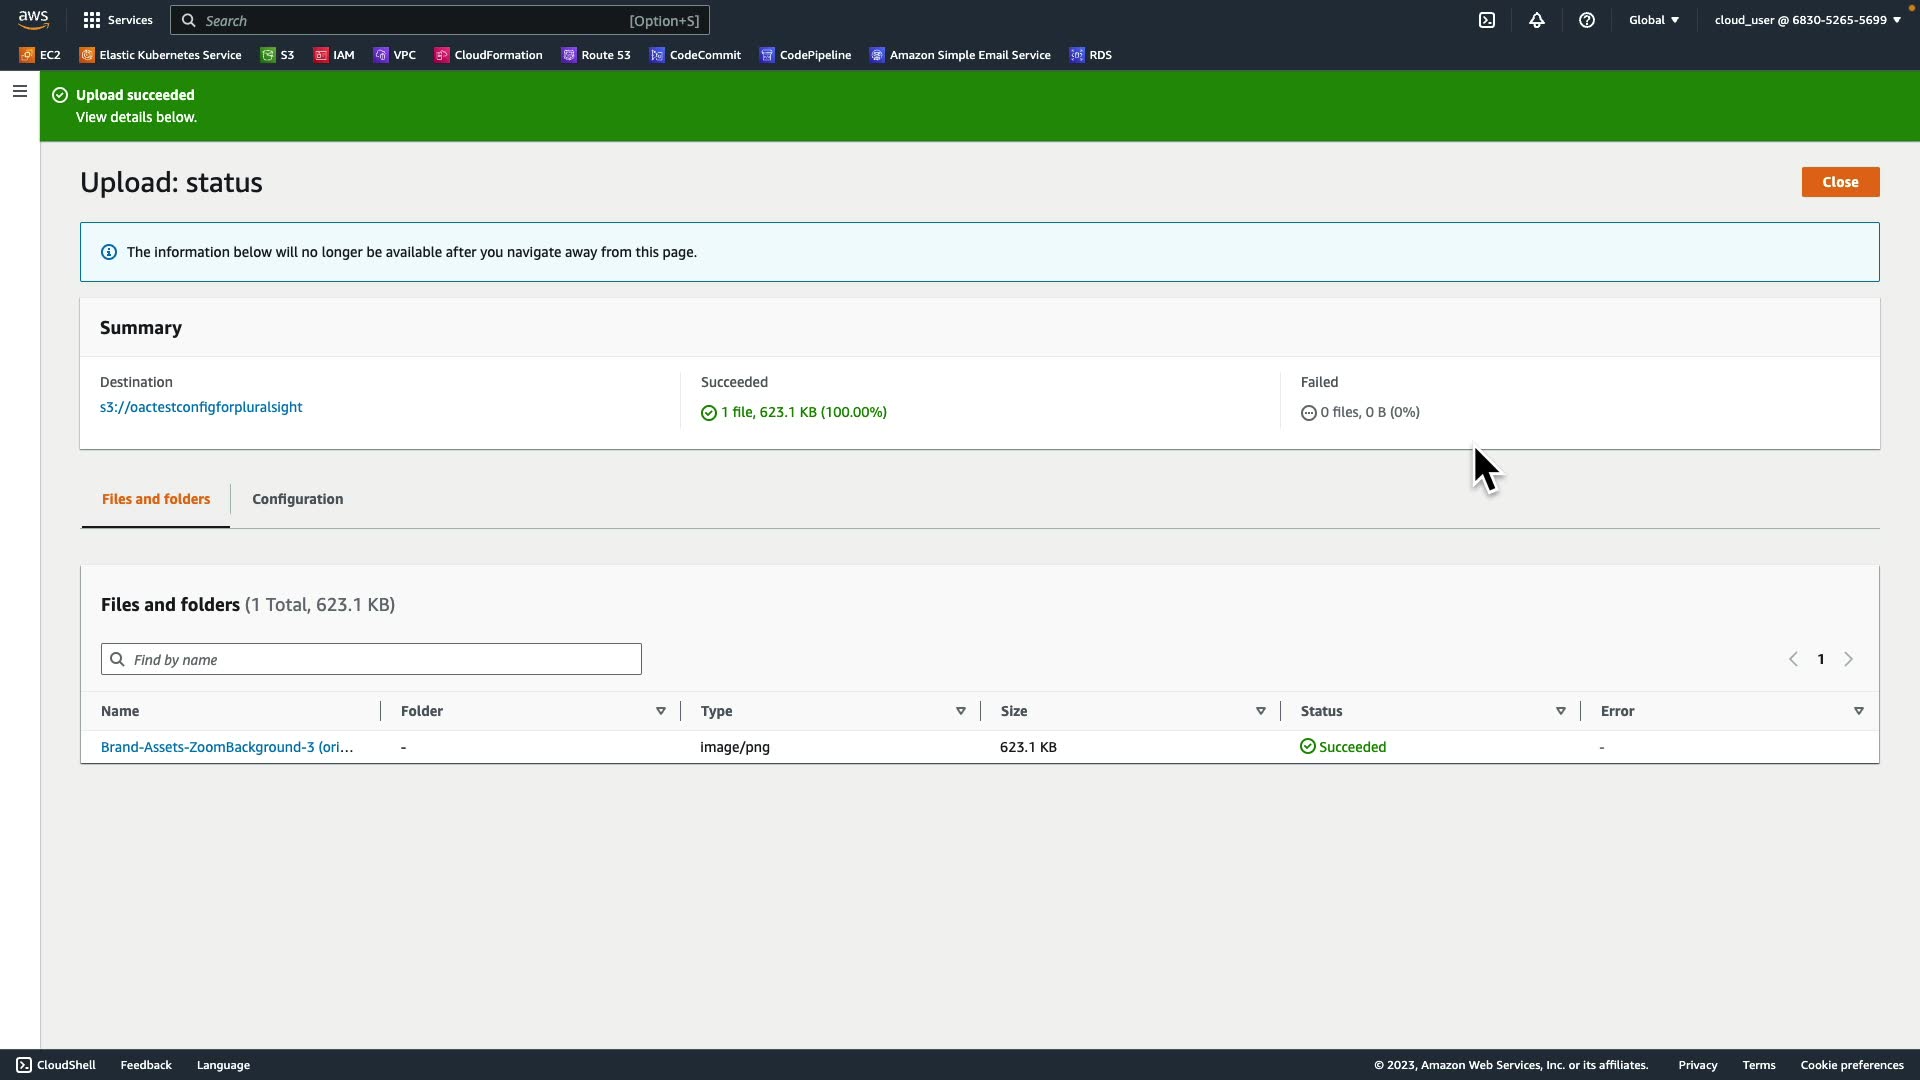
Task: Open the hamburger side navigation menu
Action: coord(20,91)
